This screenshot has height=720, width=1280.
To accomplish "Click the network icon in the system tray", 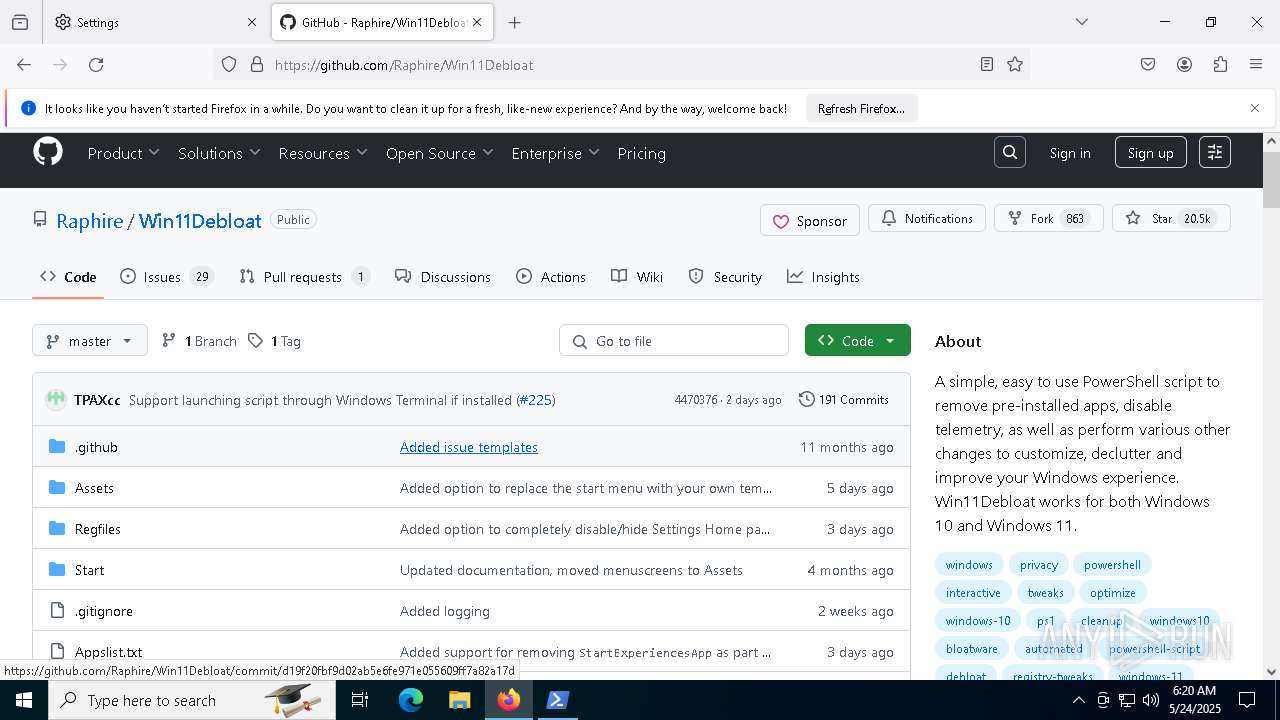I will pyautogui.click(x=1127, y=700).
